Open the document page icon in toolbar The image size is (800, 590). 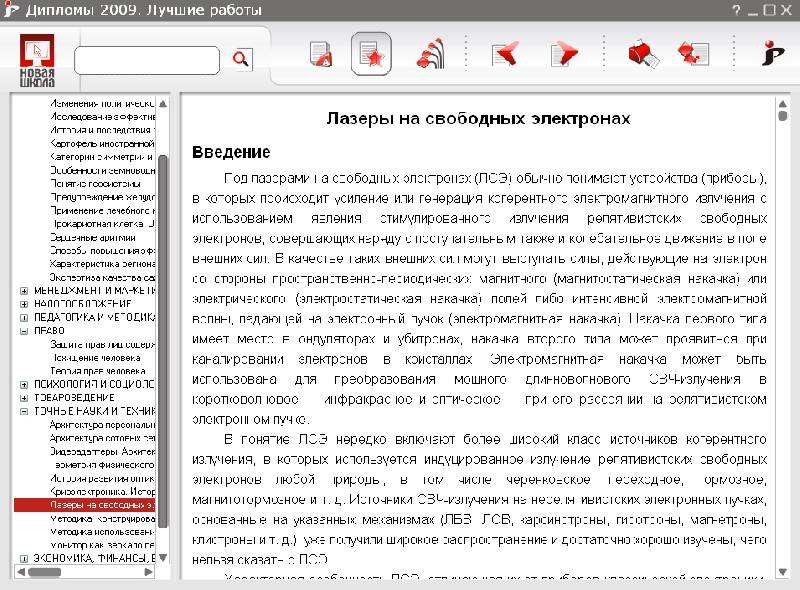[321, 54]
